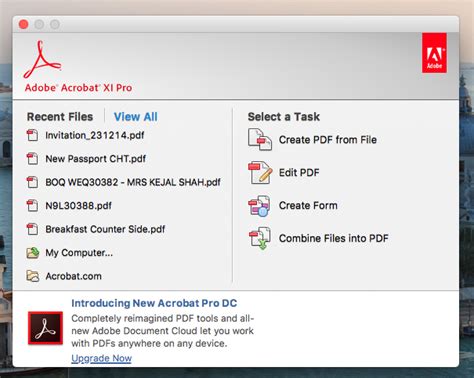Click the Acrobat.com folder icon
The height and width of the screenshot is (378, 474).
(x=33, y=276)
